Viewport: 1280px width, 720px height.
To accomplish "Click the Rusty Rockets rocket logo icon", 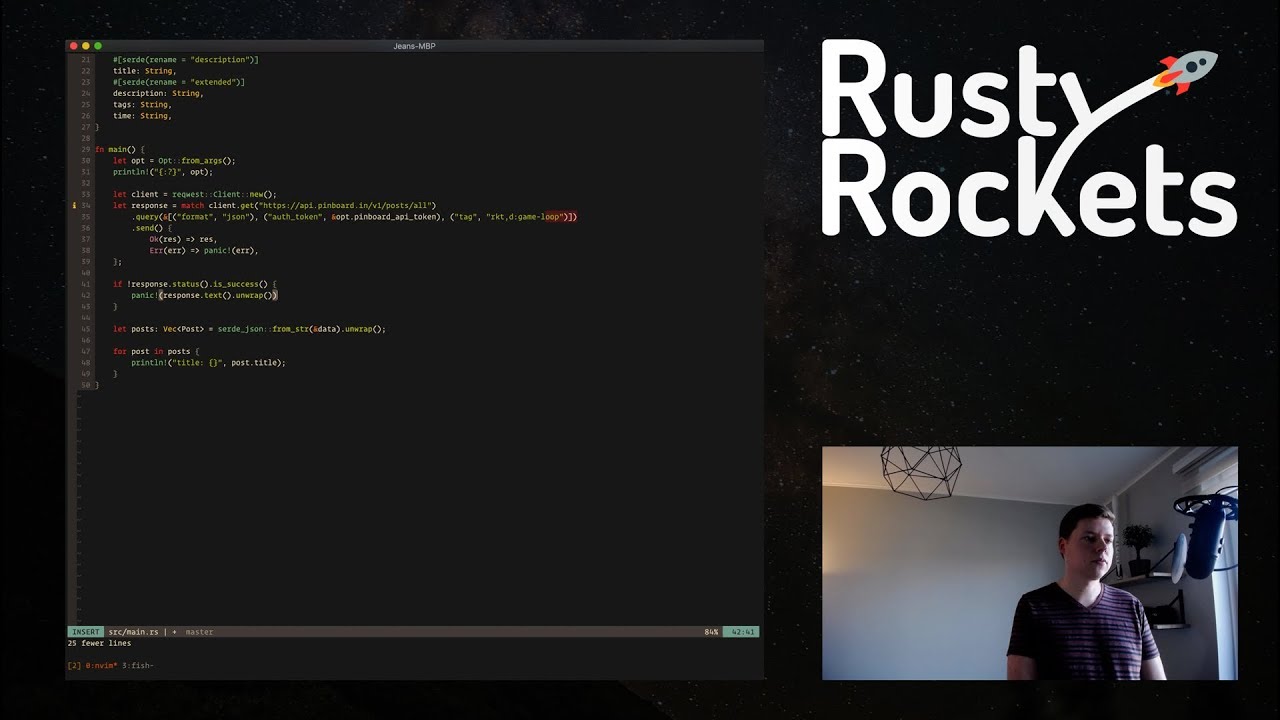I will [x=1187, y=72].
